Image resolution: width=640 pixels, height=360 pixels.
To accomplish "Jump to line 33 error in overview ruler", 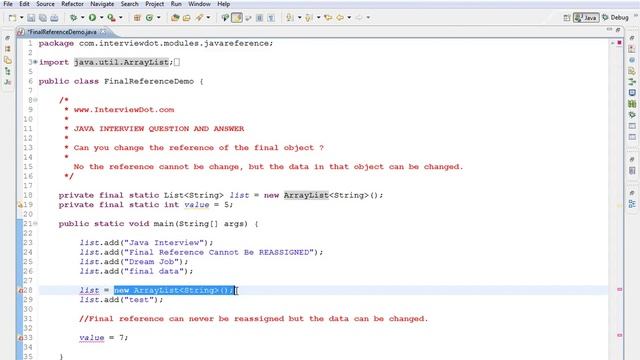I will [x=619, y=335].
